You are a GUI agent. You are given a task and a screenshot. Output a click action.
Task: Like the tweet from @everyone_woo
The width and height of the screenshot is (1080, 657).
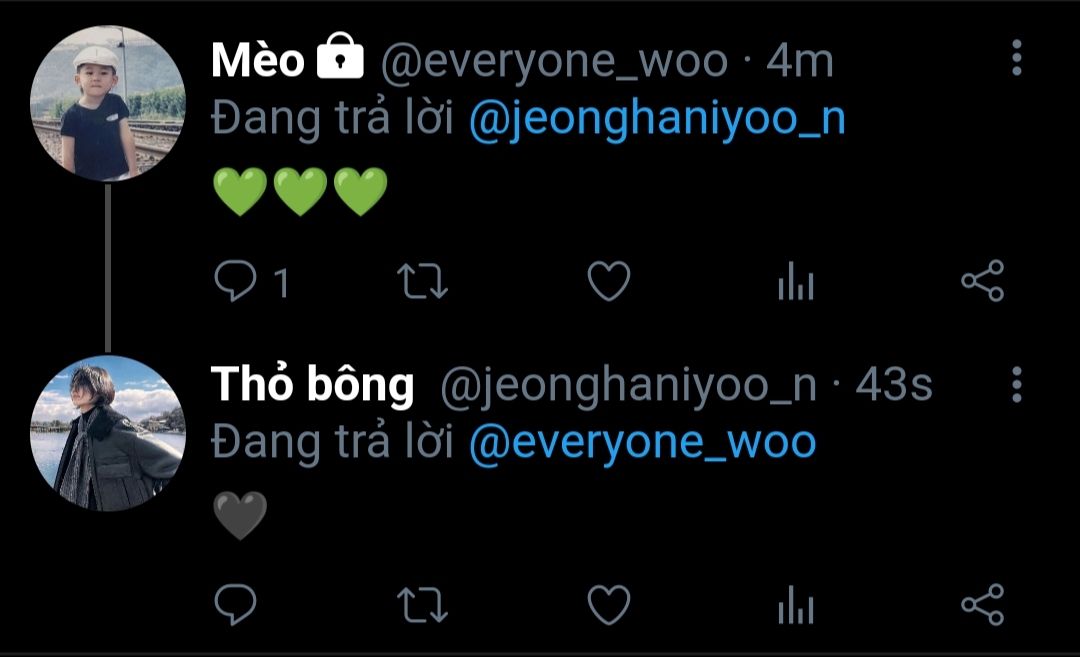pos(609,281)
